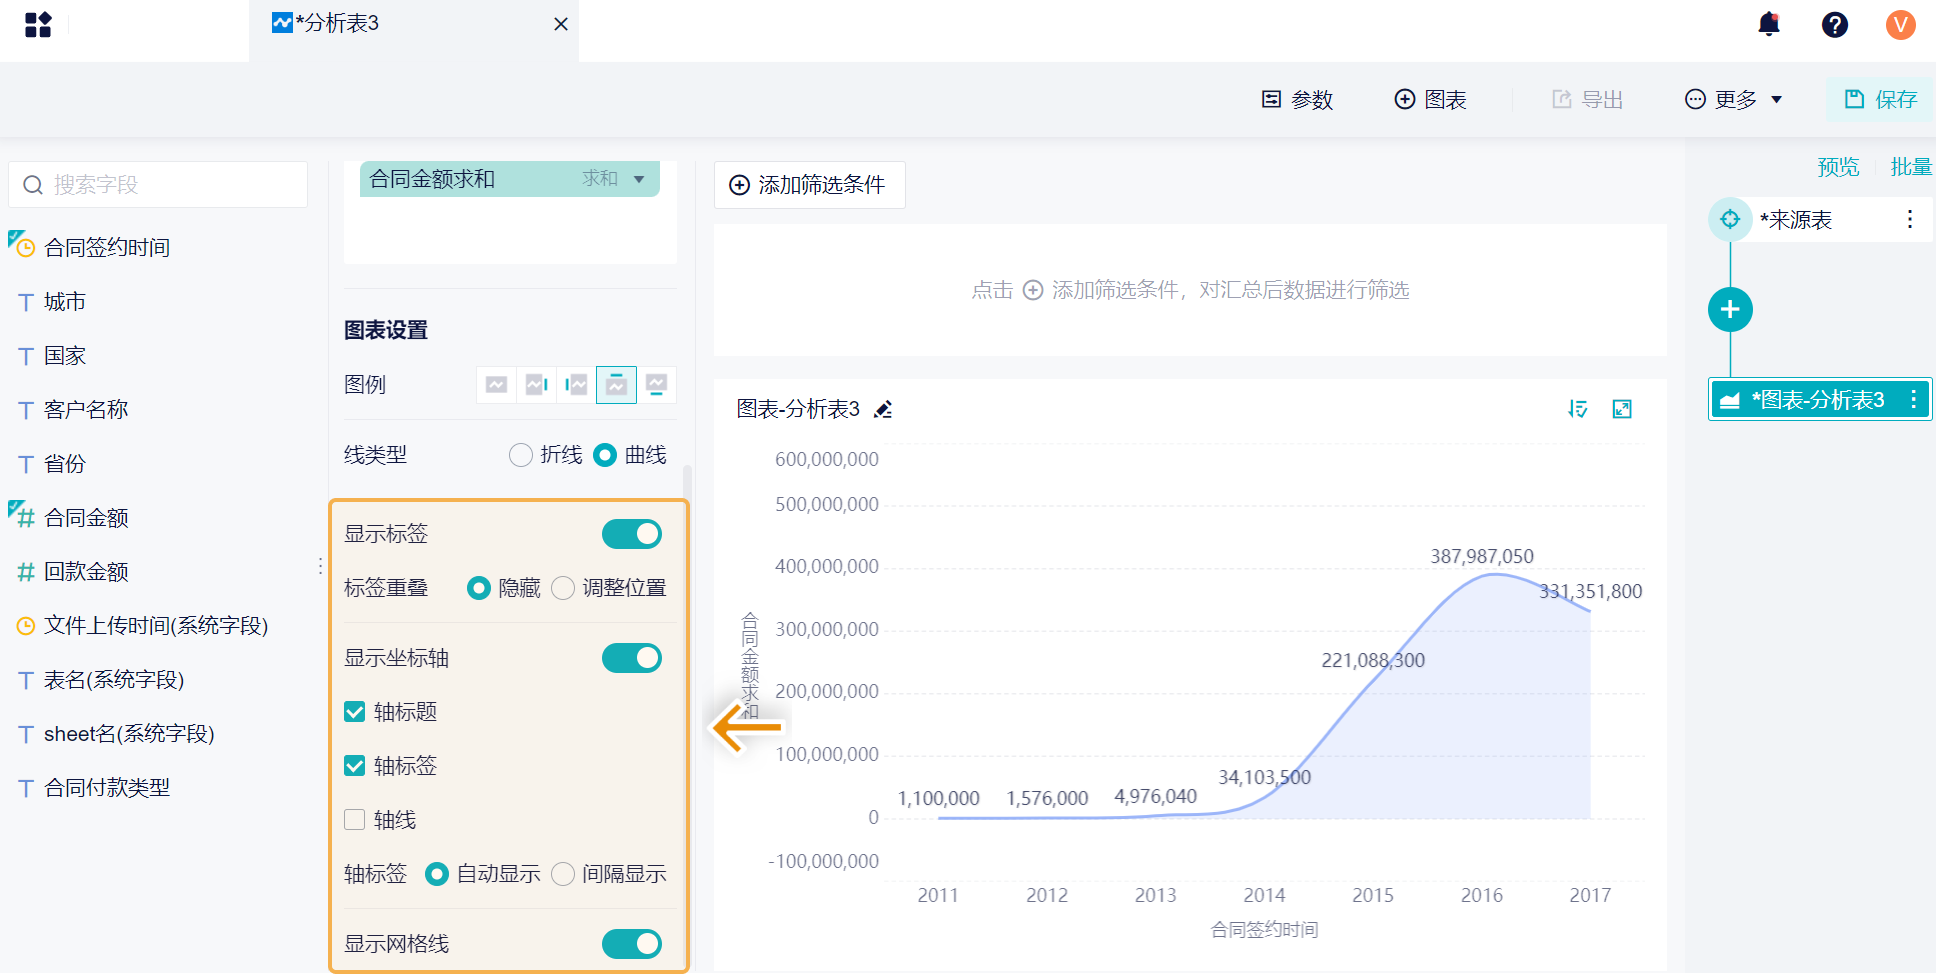This screenshot has width=1936, height=974.
Task: Expand the chart to fullscreen
Action: pyautogui.click(x=1622, y=409)
